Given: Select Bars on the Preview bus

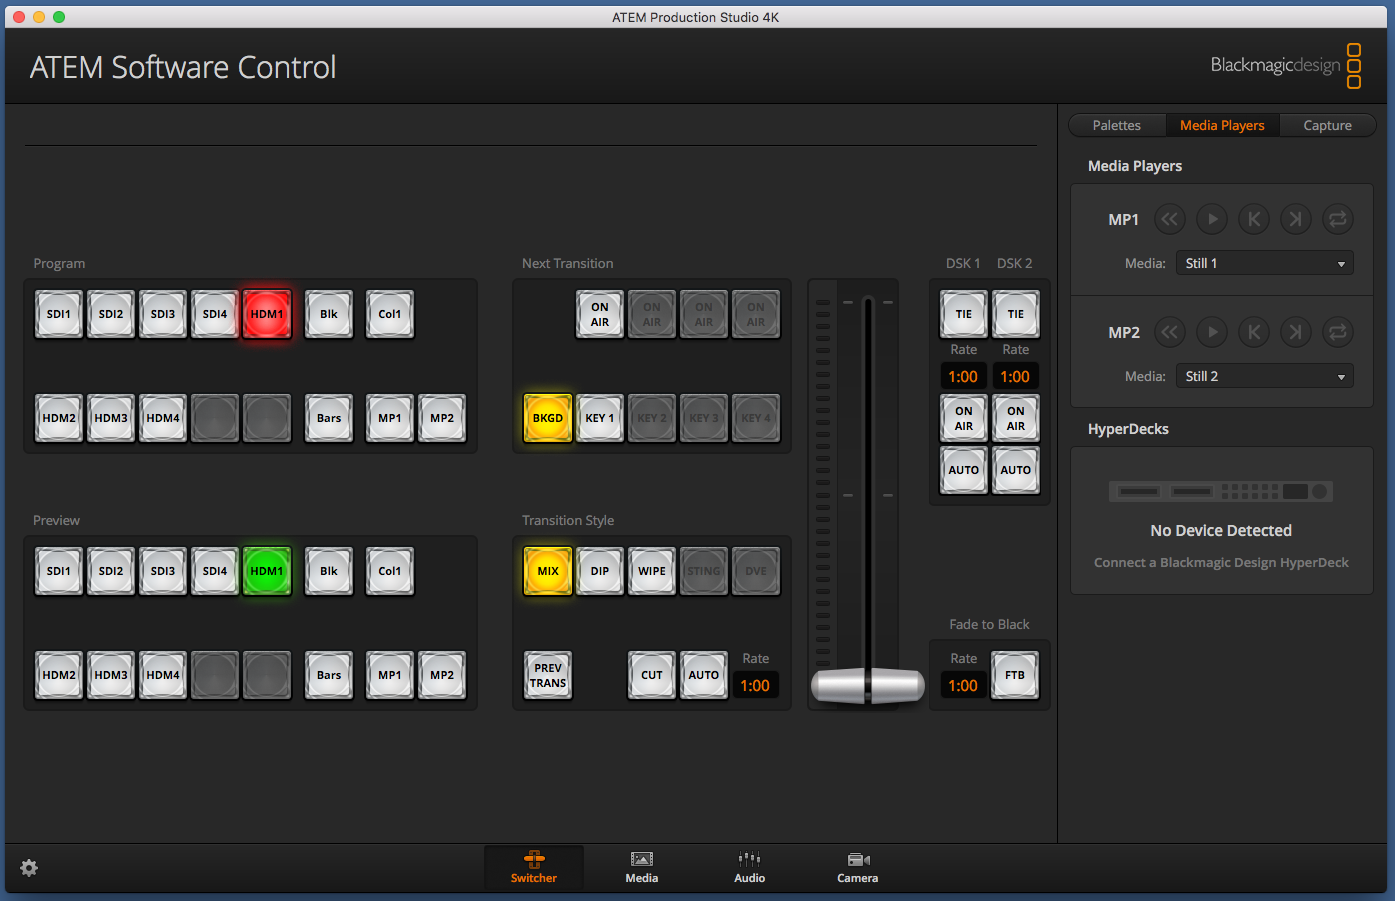Looking at the screenshot, I should click(329, 675).
